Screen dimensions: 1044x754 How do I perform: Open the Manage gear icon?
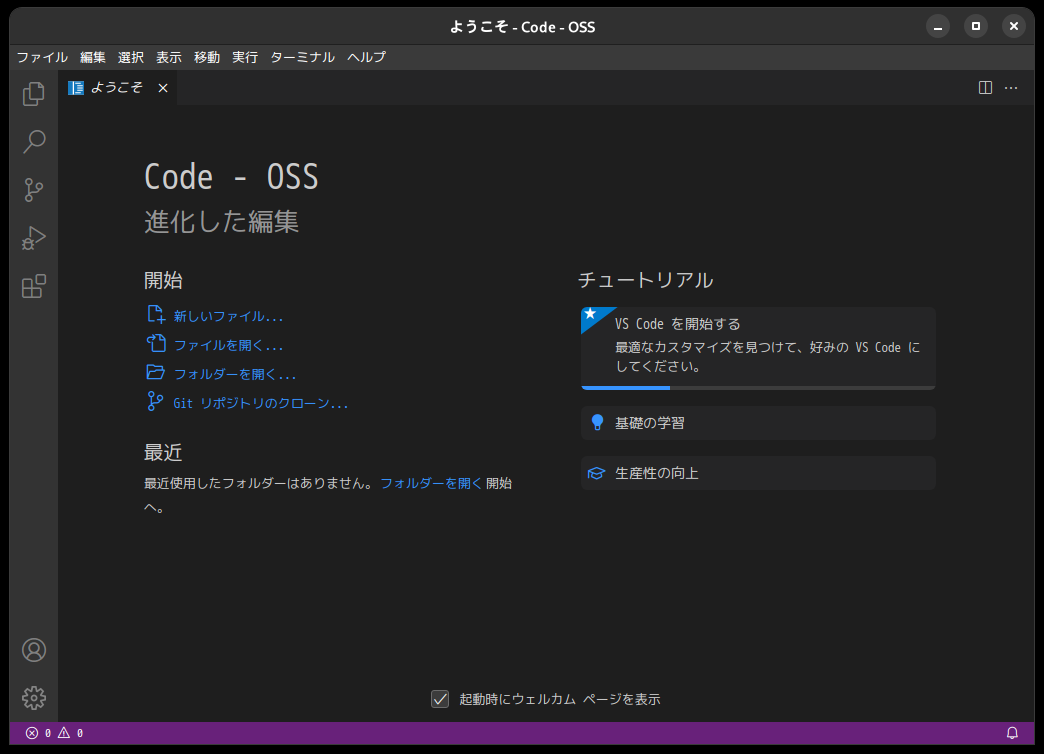click(x=33, y=698)
